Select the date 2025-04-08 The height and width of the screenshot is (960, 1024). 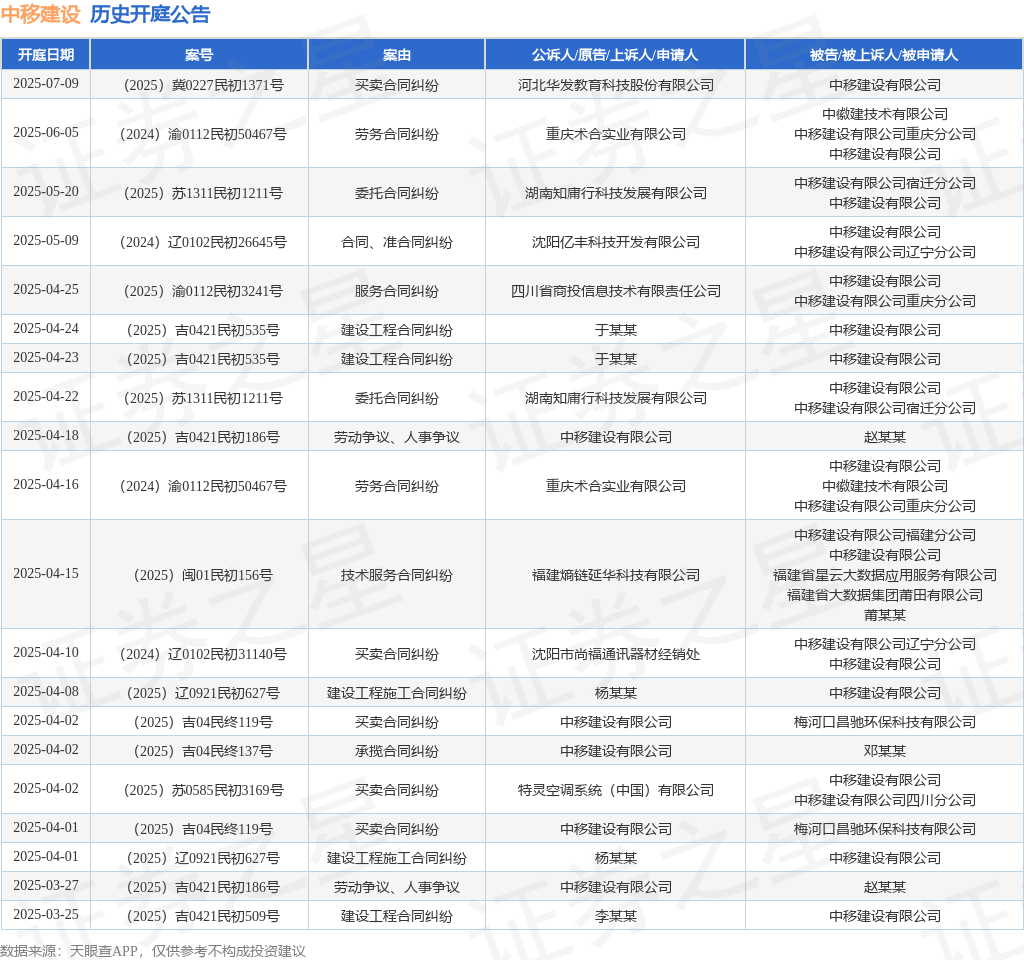click(46, 692)
